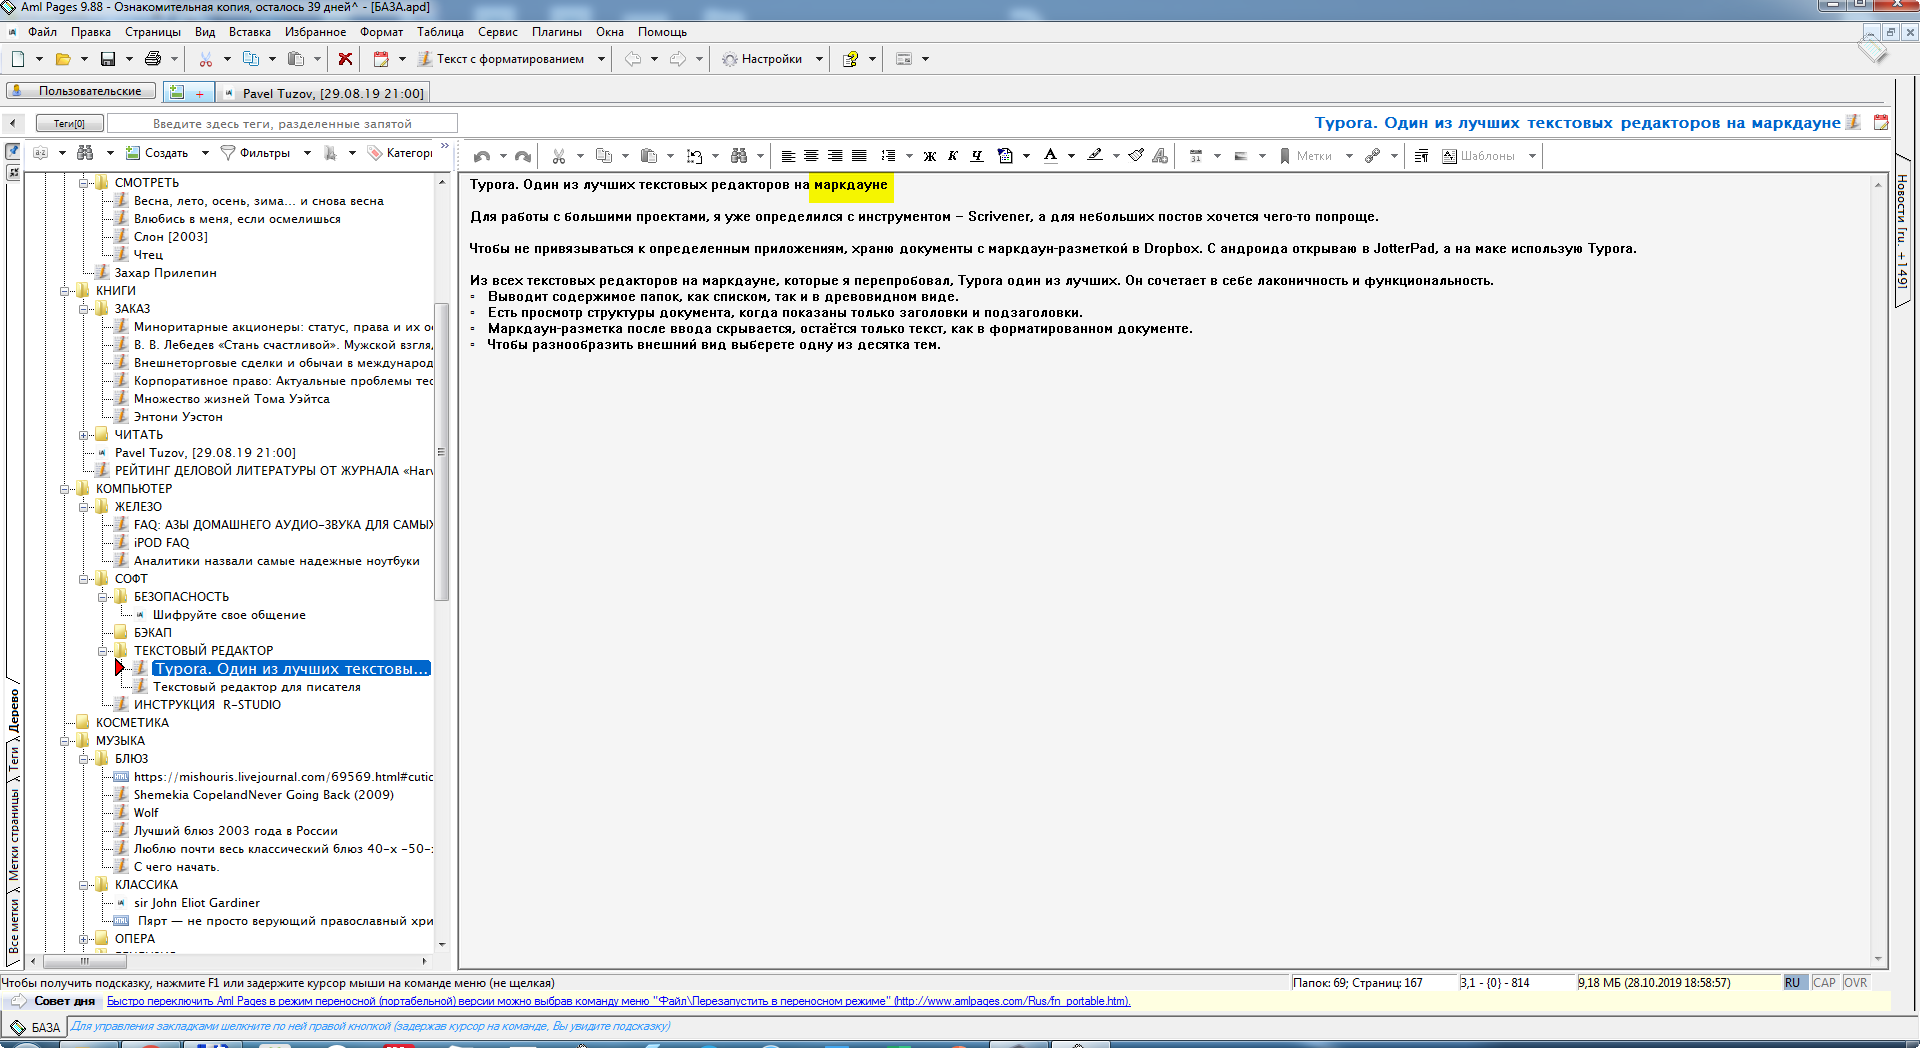The image size is (1920, 1048).
Task: Toggle CAP indicator in status bar
Action: pos(1825,983)
